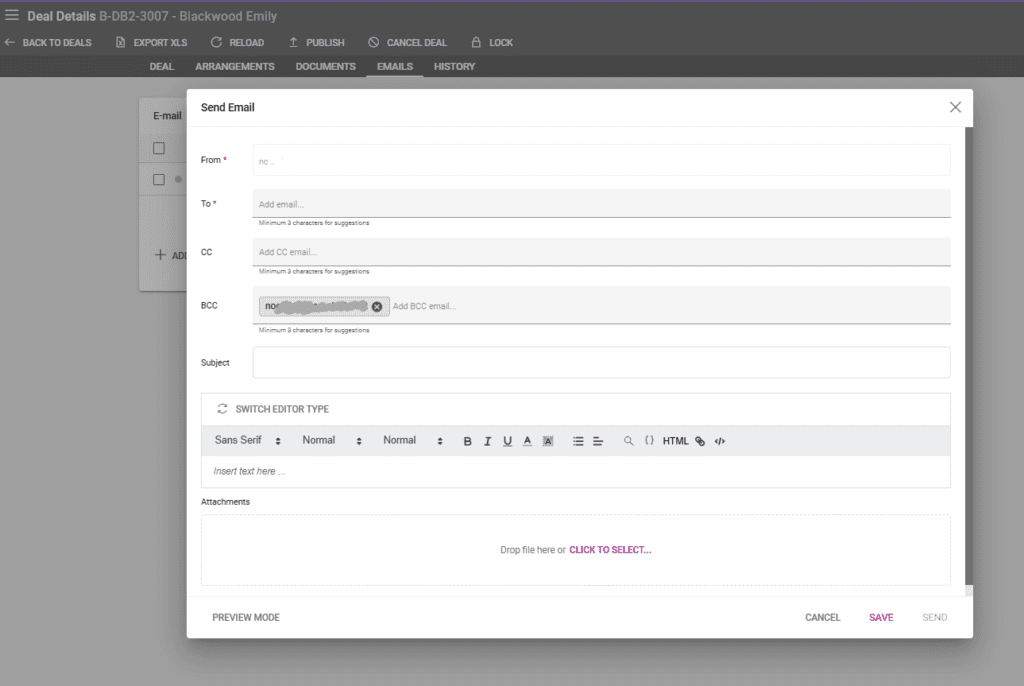1024x686 pixels.
Task: Tick the E-mail header checkbox
Action: 159,148
